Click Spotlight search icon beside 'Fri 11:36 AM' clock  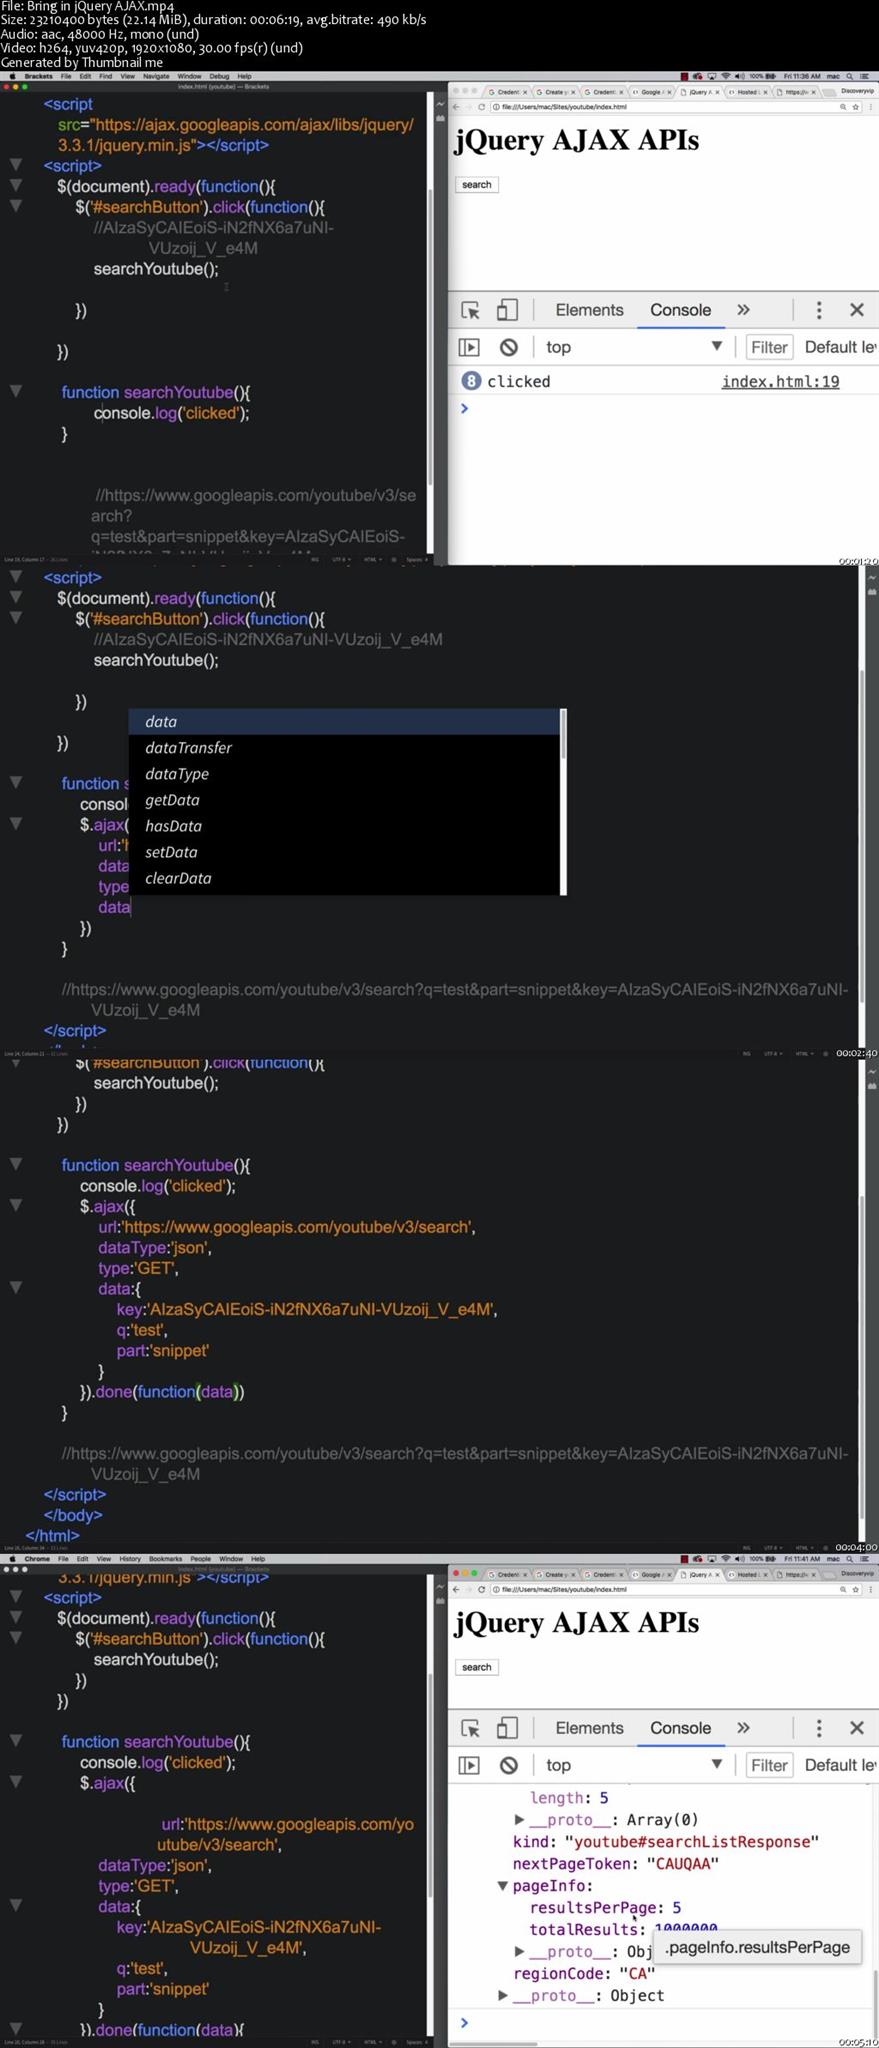pos(850,76)
